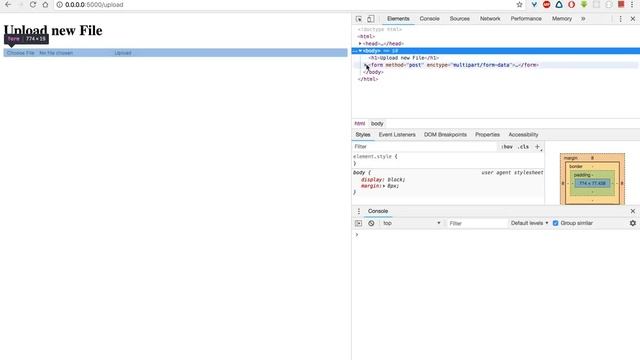Select the closing /body tag row
Screen dimensions: 640x360
[x=373, y=72]
